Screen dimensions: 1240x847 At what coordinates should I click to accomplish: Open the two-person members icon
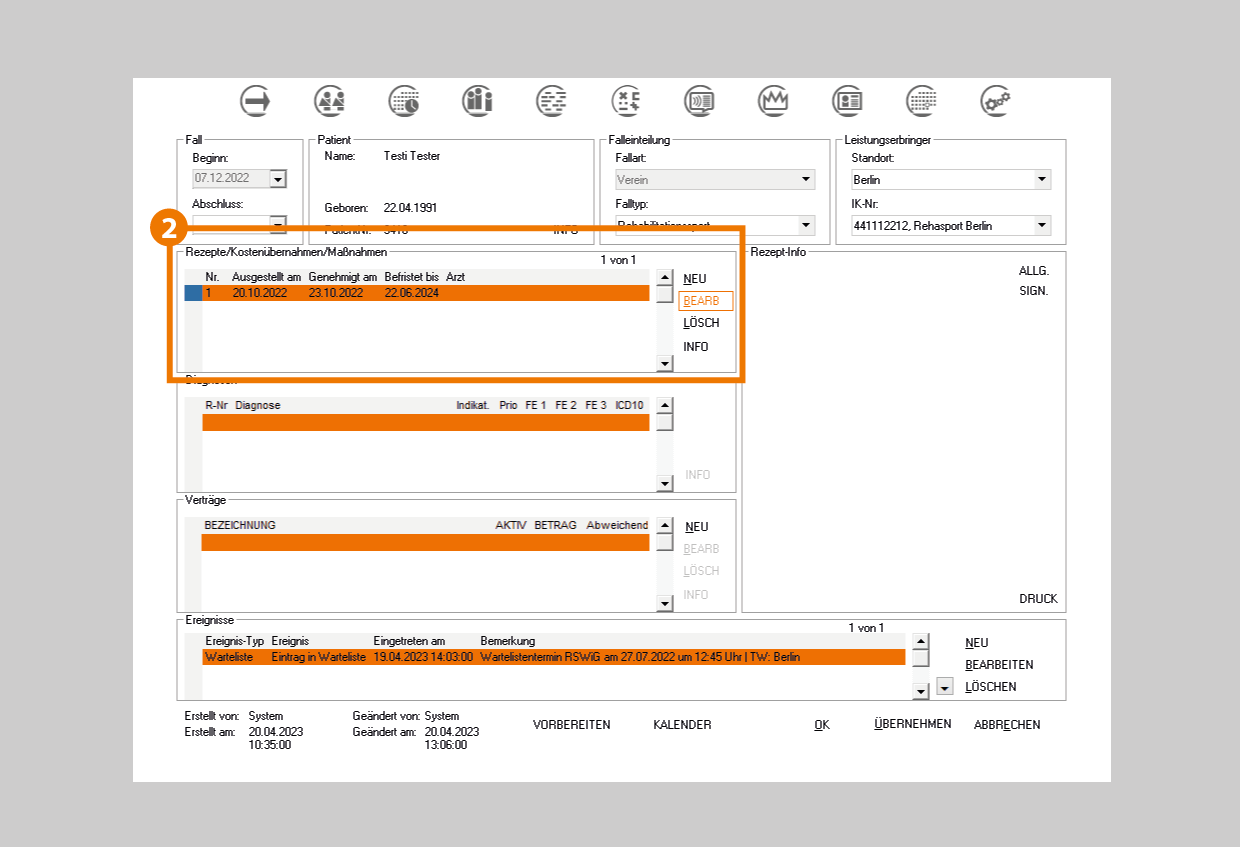[330, 100]
